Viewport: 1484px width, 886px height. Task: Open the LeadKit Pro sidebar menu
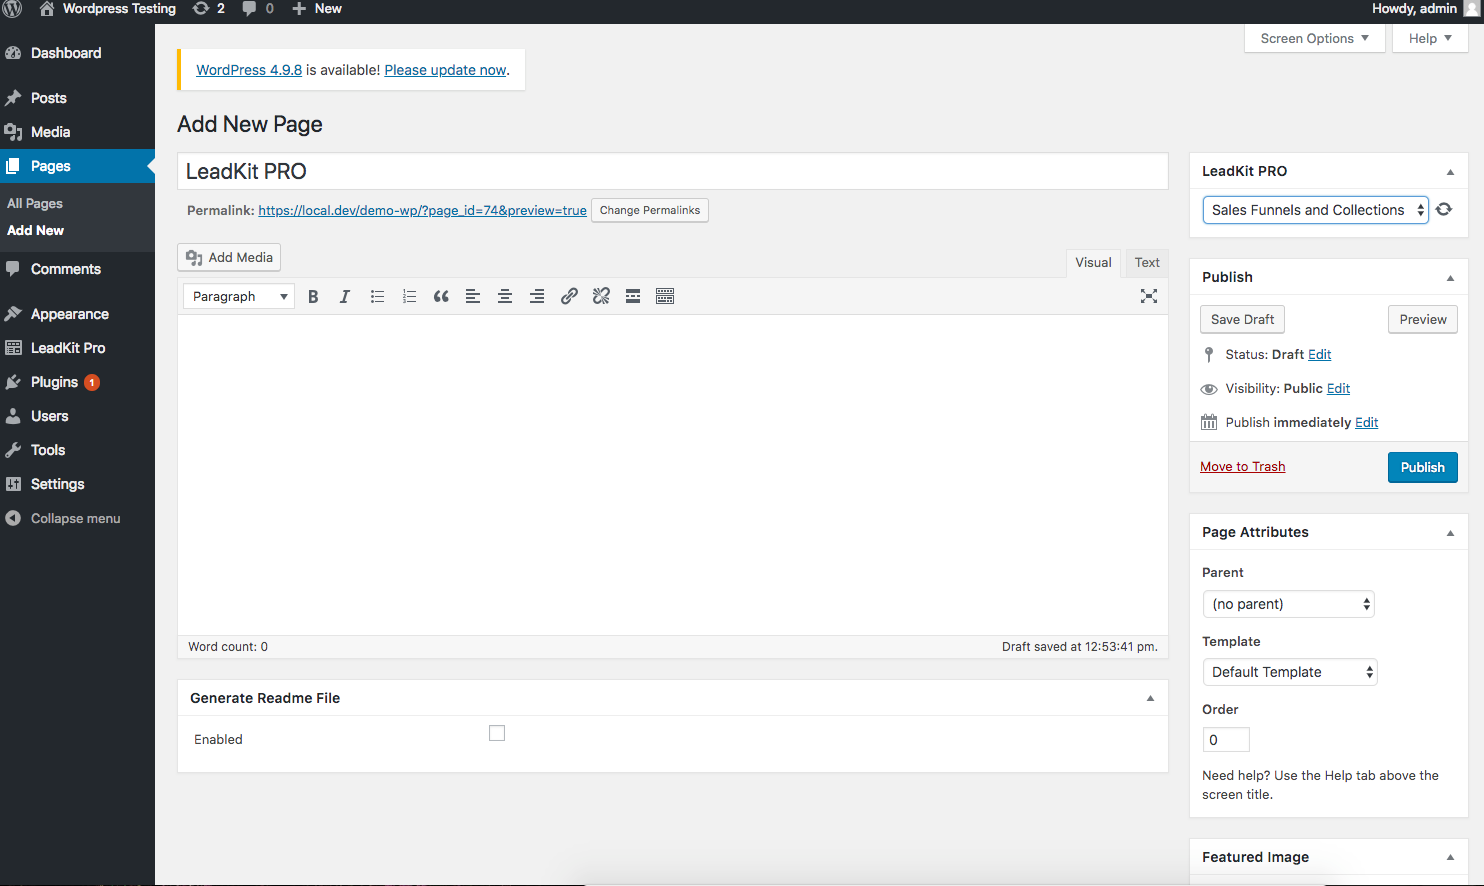68,348
